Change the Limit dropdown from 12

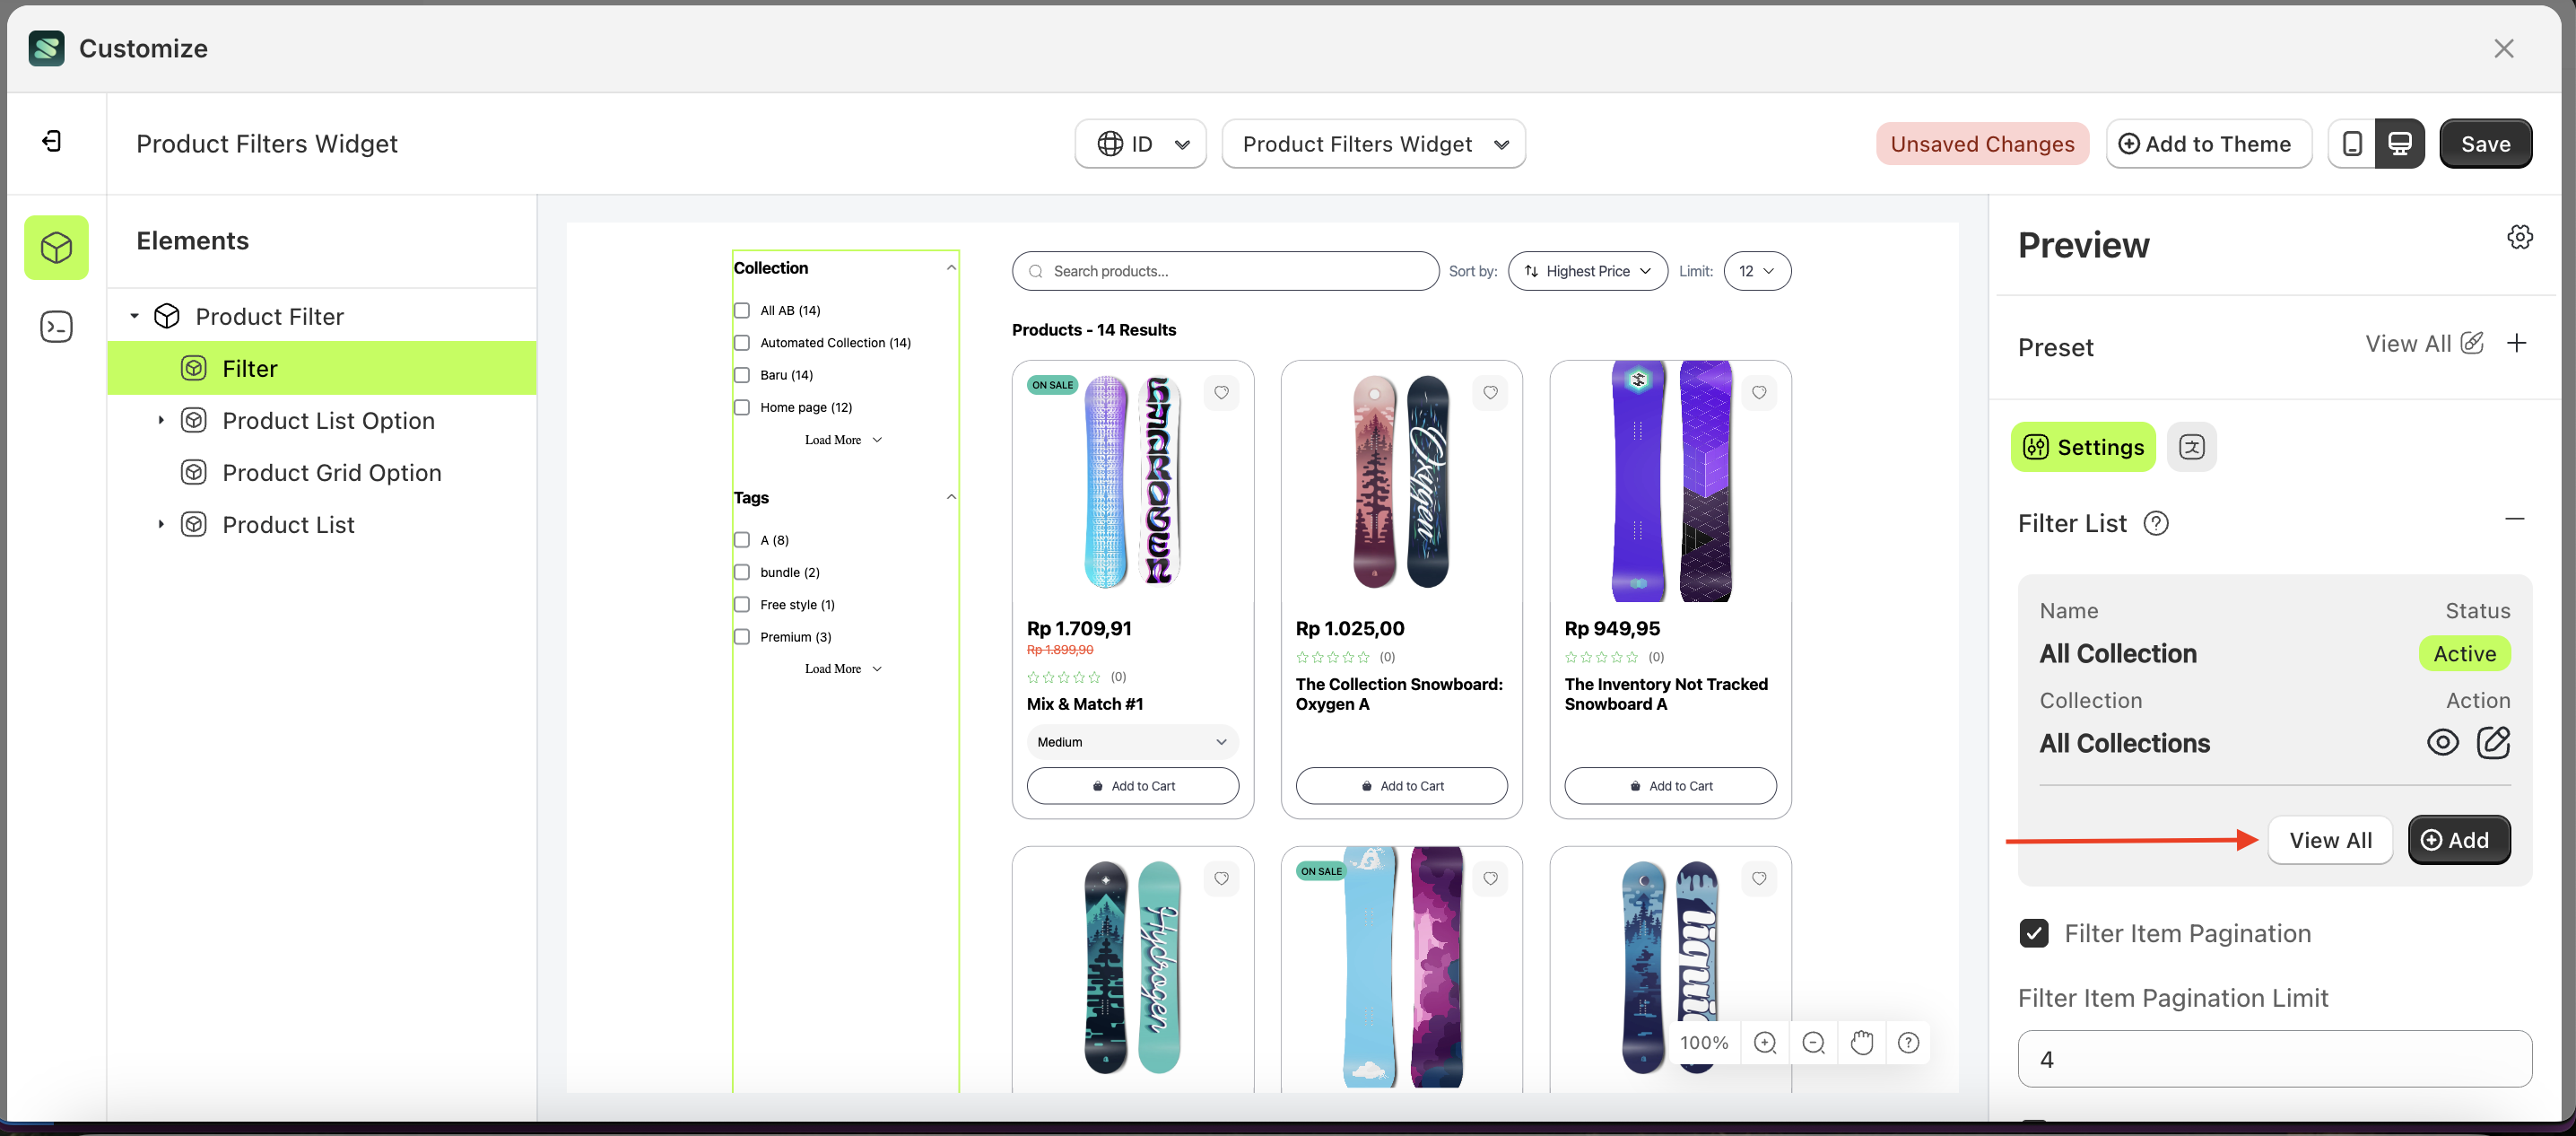[1757, 270]
